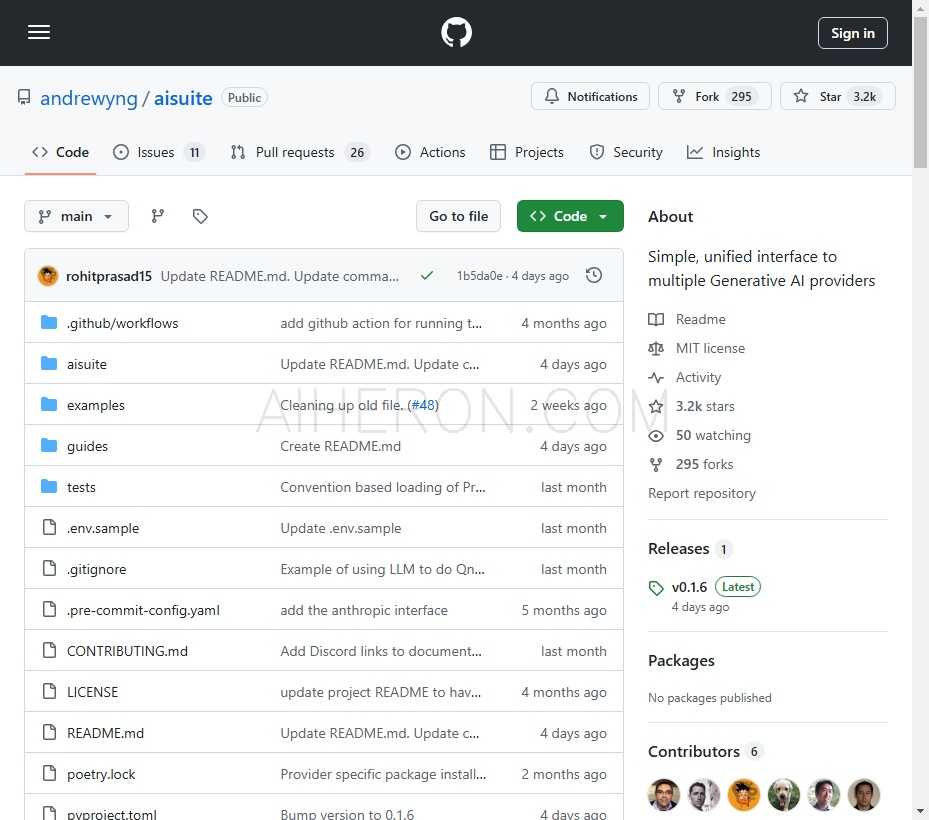Open the Actions tab
Screen dimensions: 929x820
pyautogui.click(x=430, y=152)
